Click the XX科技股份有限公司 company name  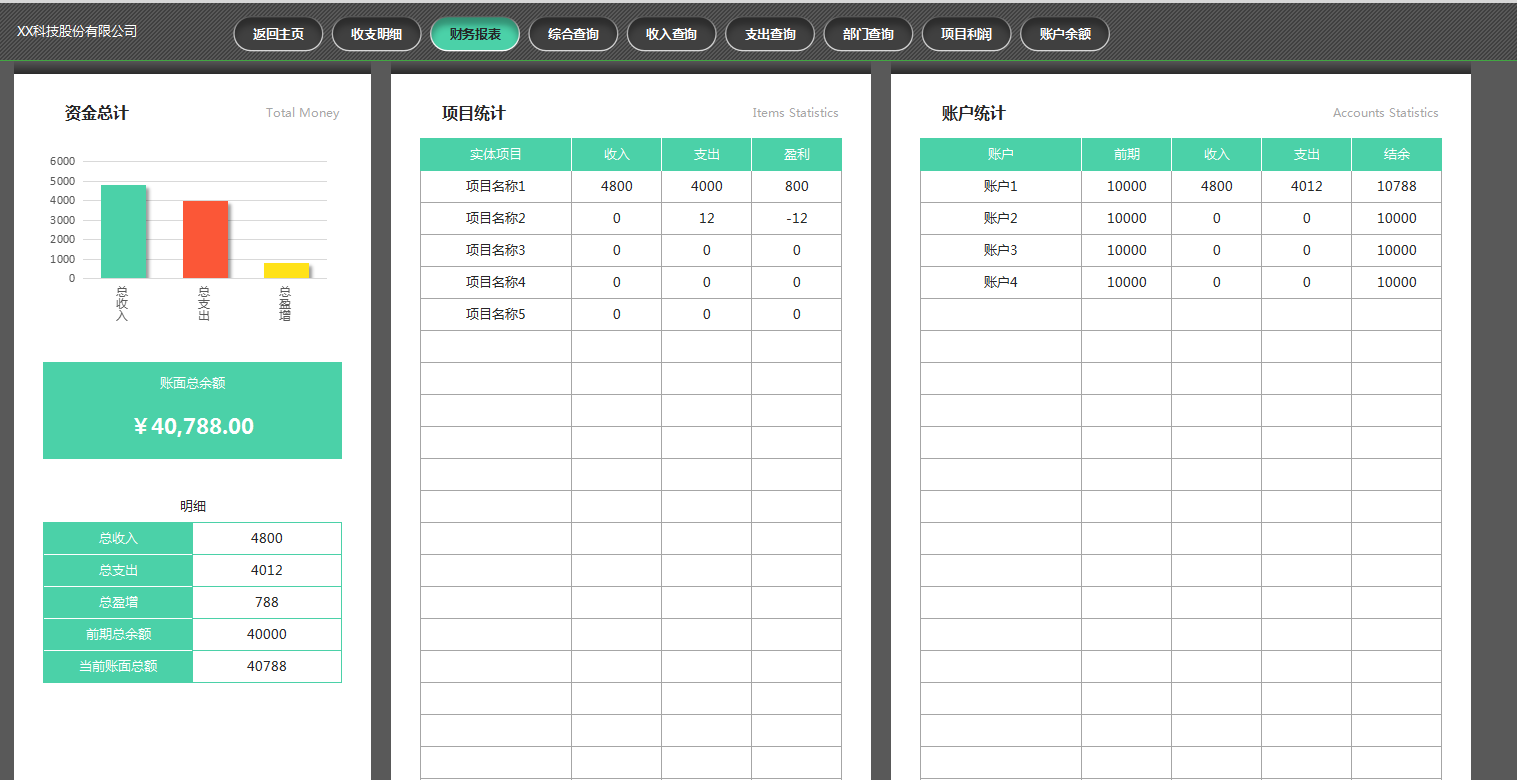pos(77,31)
